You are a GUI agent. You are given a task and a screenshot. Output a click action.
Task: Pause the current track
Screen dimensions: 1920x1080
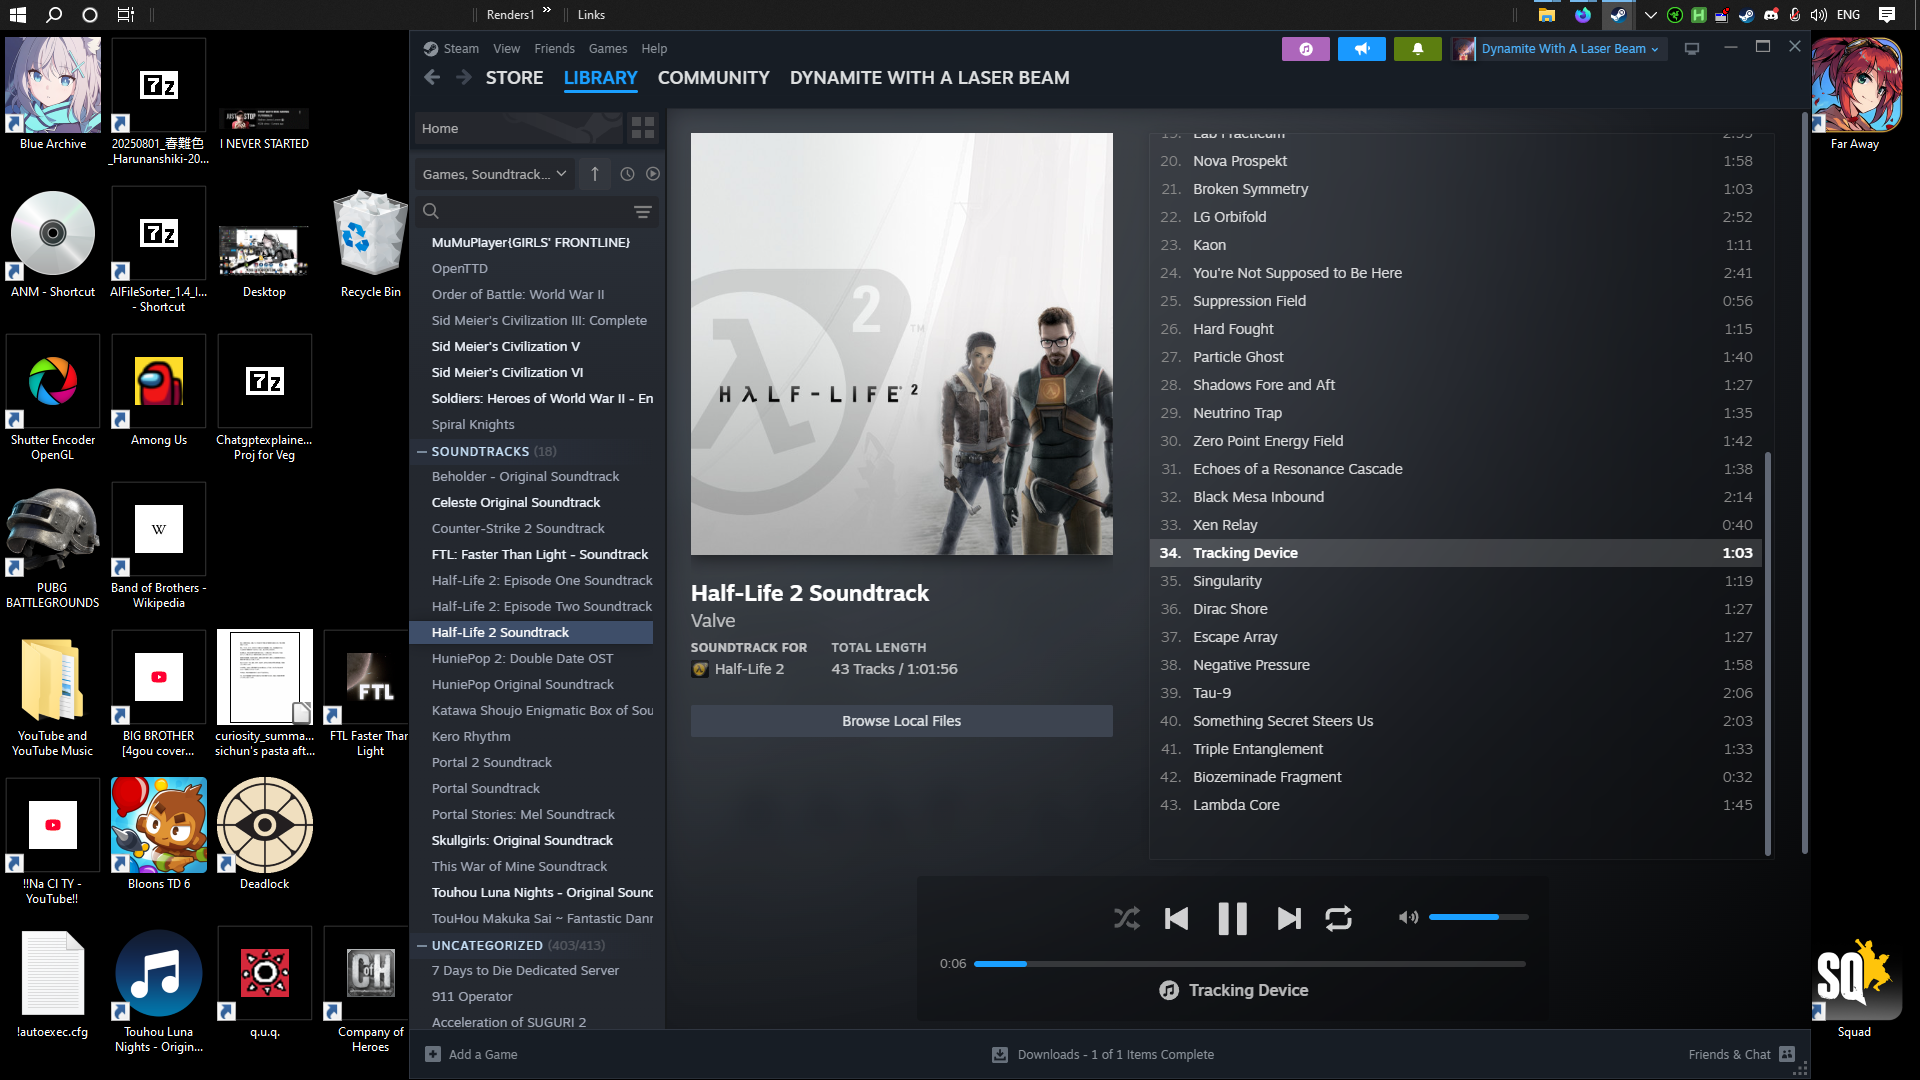click(1232, 918)
